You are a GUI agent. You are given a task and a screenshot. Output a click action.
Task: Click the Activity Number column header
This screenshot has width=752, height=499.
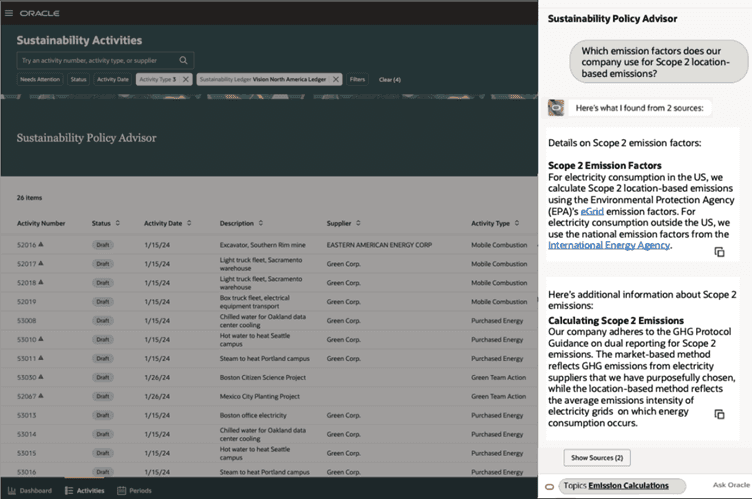tap(41, 223)
